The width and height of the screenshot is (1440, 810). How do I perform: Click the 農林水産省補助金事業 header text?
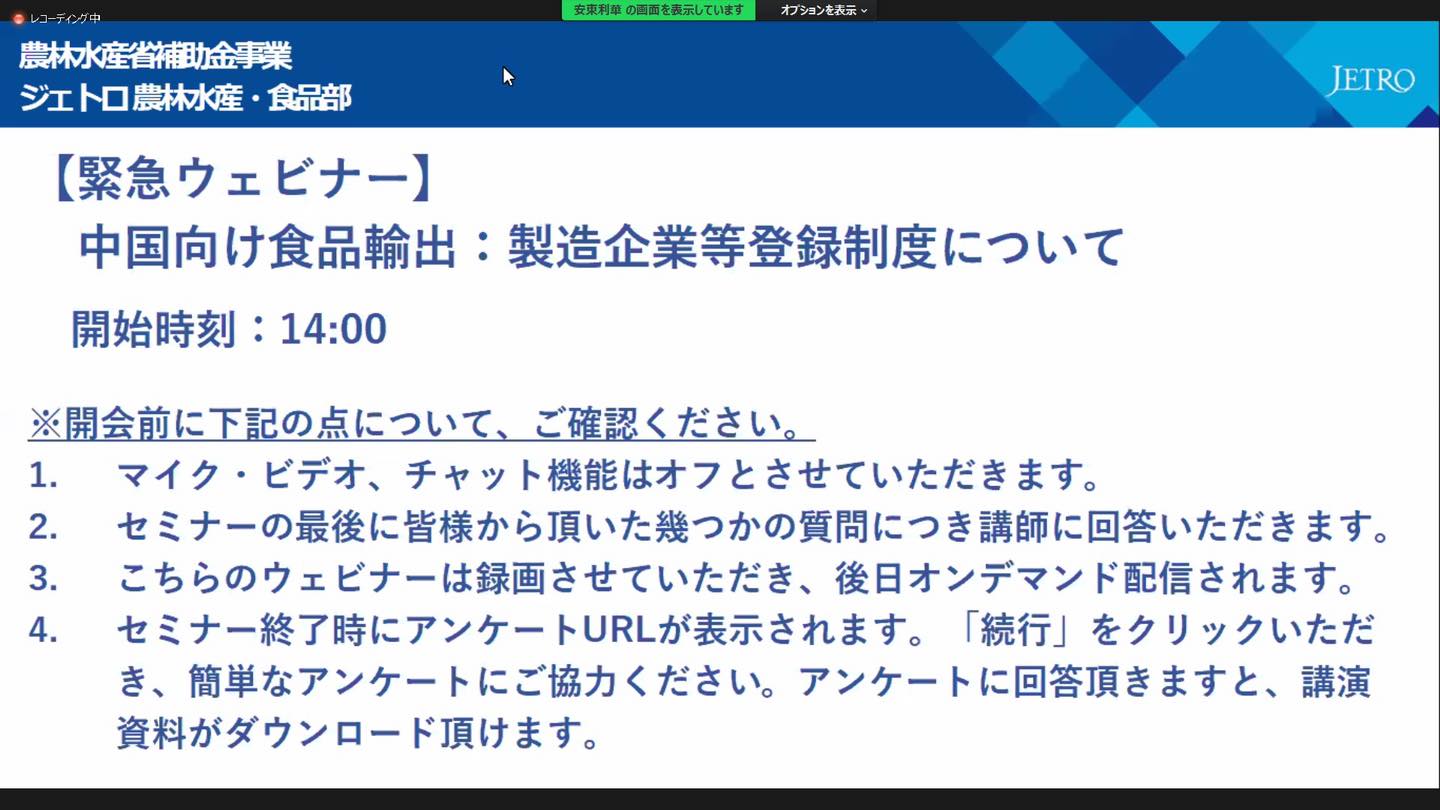tap(155, 56)
